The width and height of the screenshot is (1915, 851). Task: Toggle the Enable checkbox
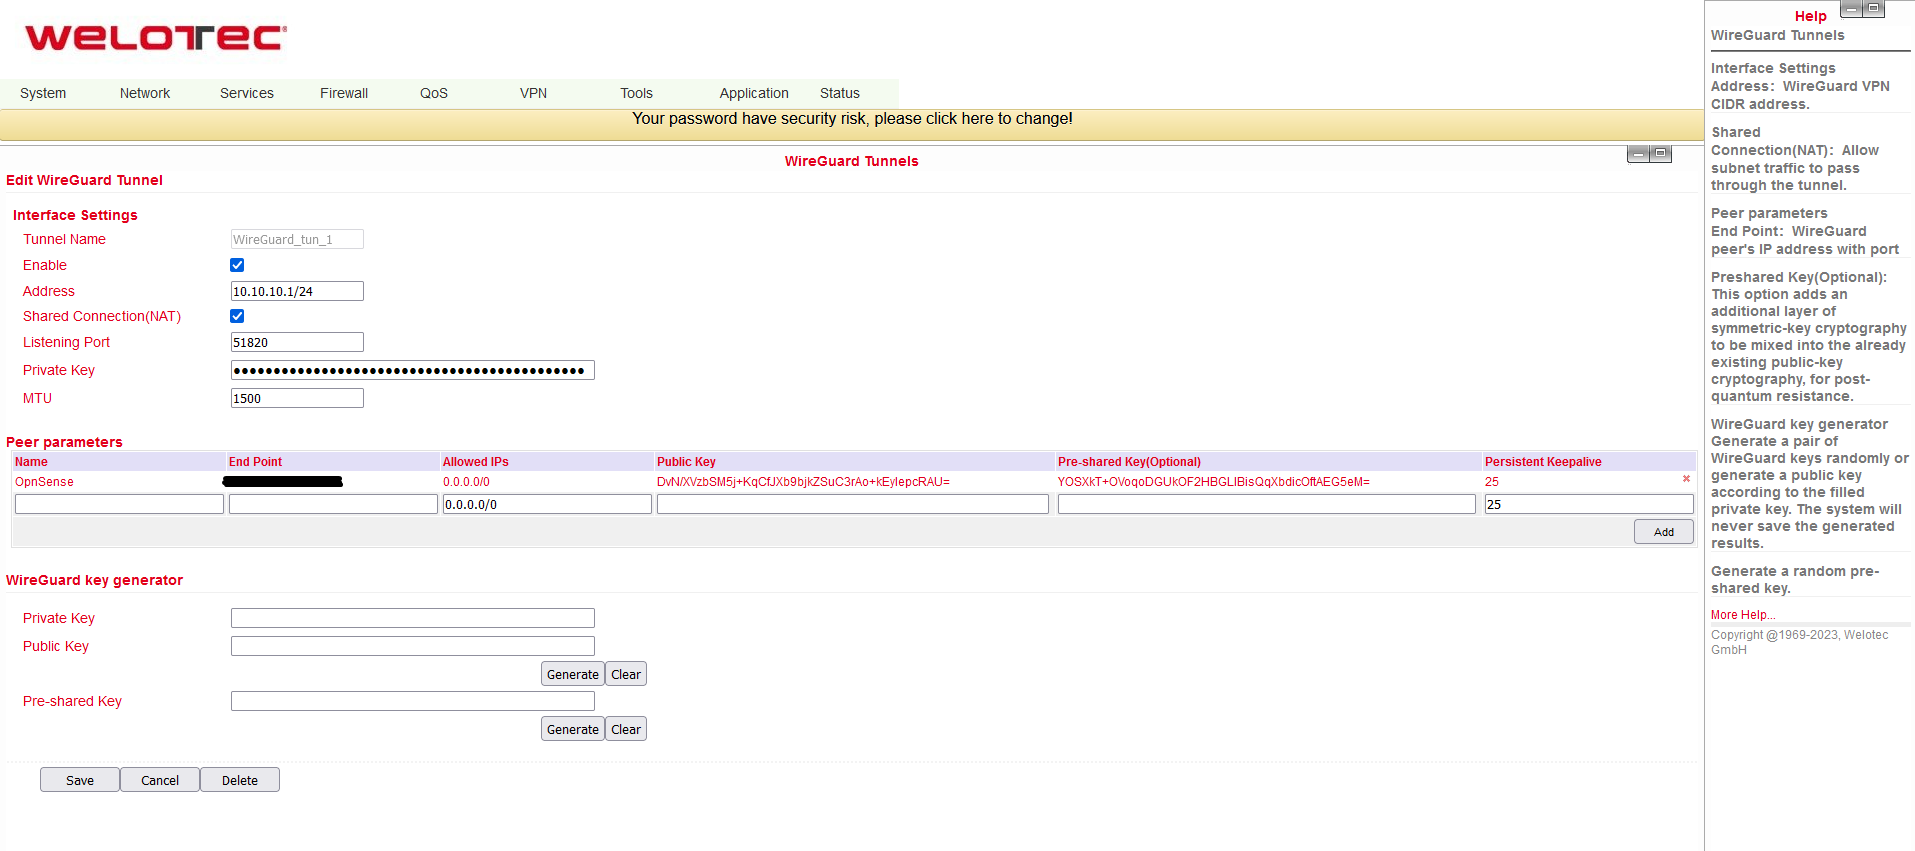[x=237, y=265]
